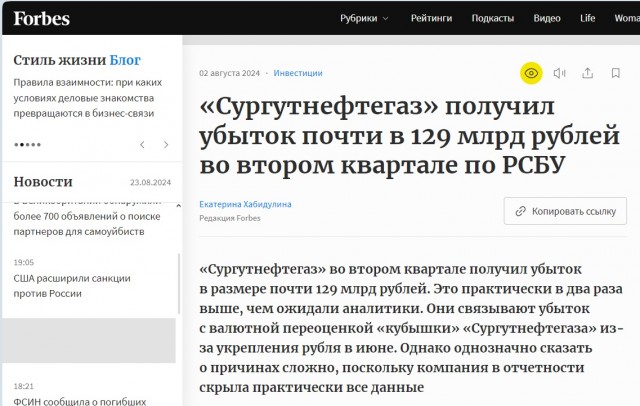640x406 pixels.
Task: Click the date 23.08.2024
Action: pyautogui.click(x=150, y=182)
